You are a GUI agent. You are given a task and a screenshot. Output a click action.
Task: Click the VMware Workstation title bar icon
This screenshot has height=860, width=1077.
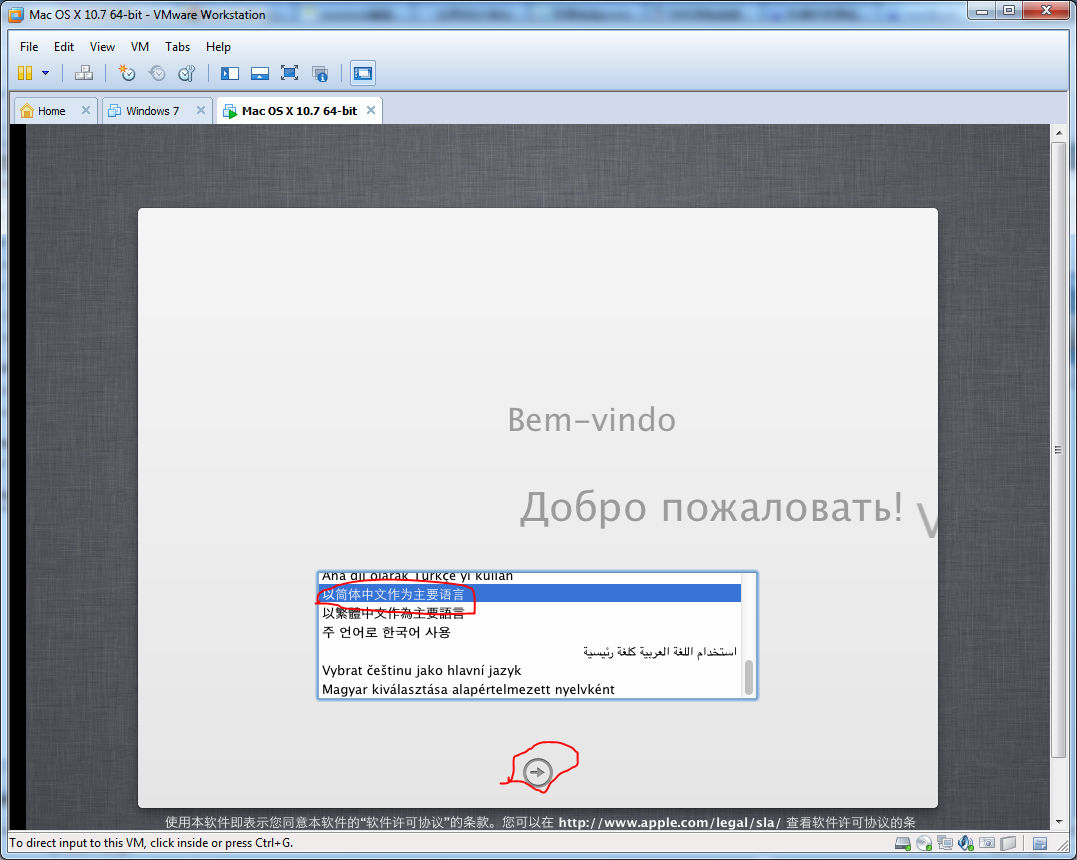[16, 14]
